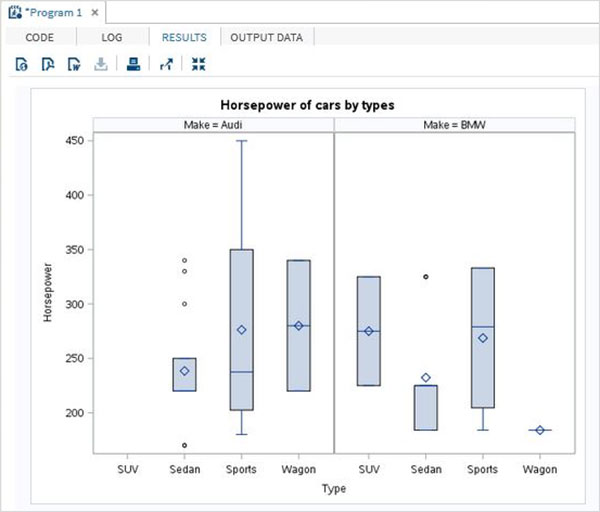View the OUTPUT DATA tab

click(x=267, y=38)
